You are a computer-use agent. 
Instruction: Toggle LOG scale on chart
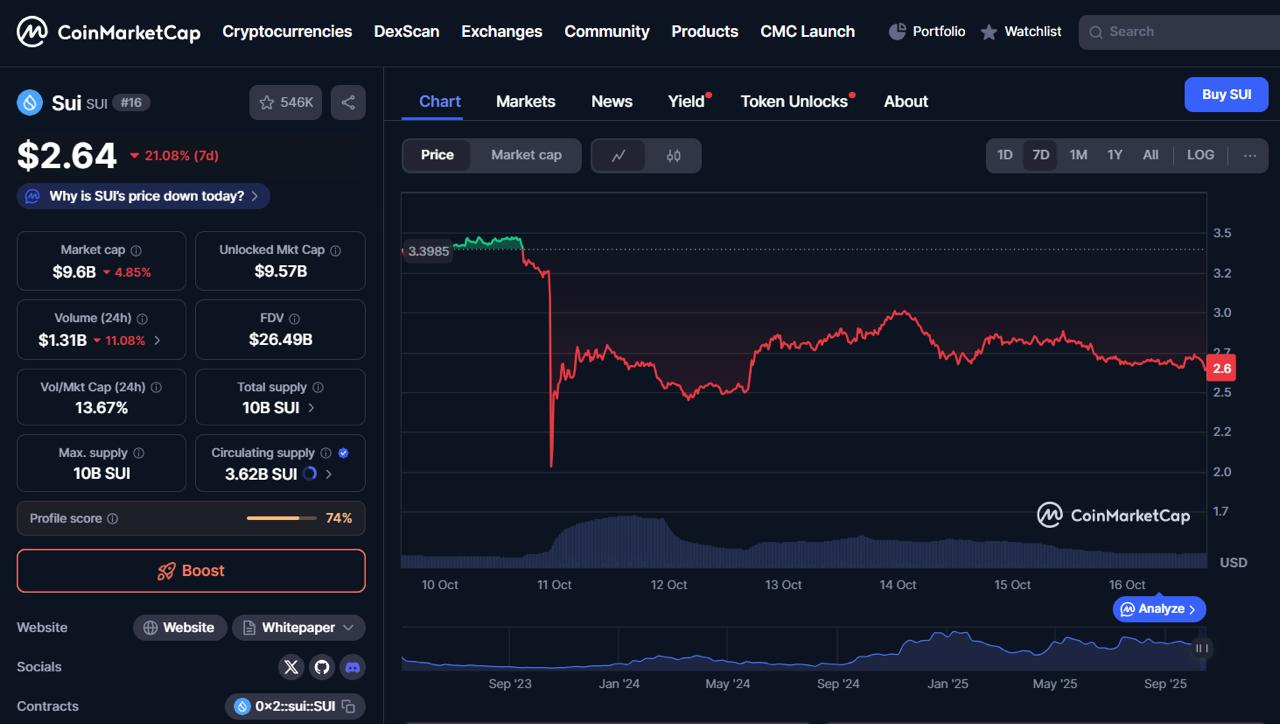click(1200, 155)
